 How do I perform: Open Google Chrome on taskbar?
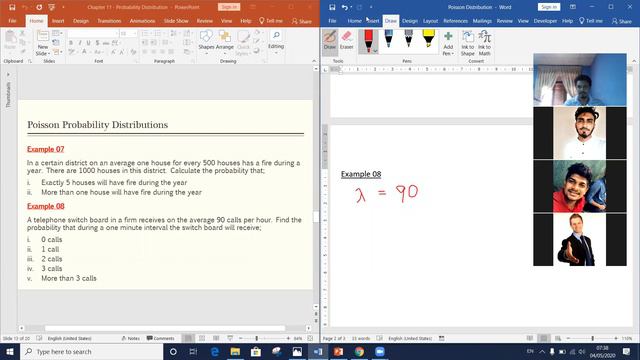pos(359,351)
